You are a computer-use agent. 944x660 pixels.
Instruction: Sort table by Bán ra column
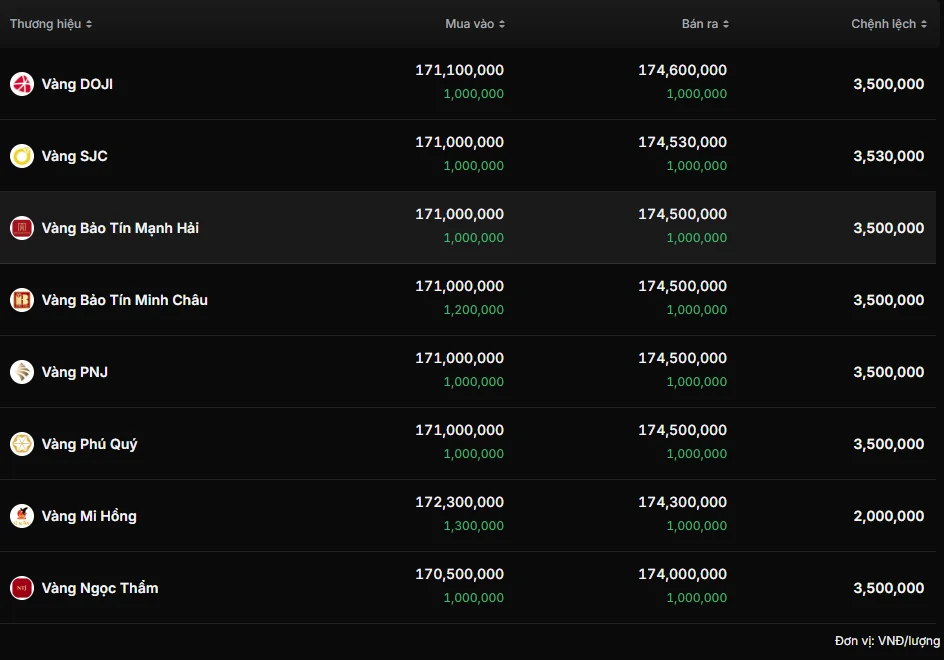[705, 24]
